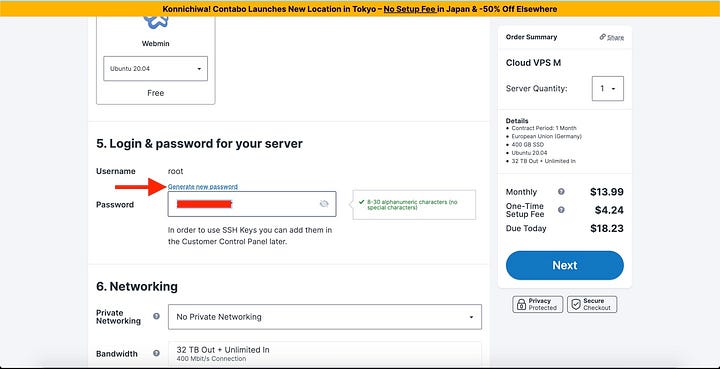Click the Order Summary heading

pyautogui.click(x=531, y=37)
